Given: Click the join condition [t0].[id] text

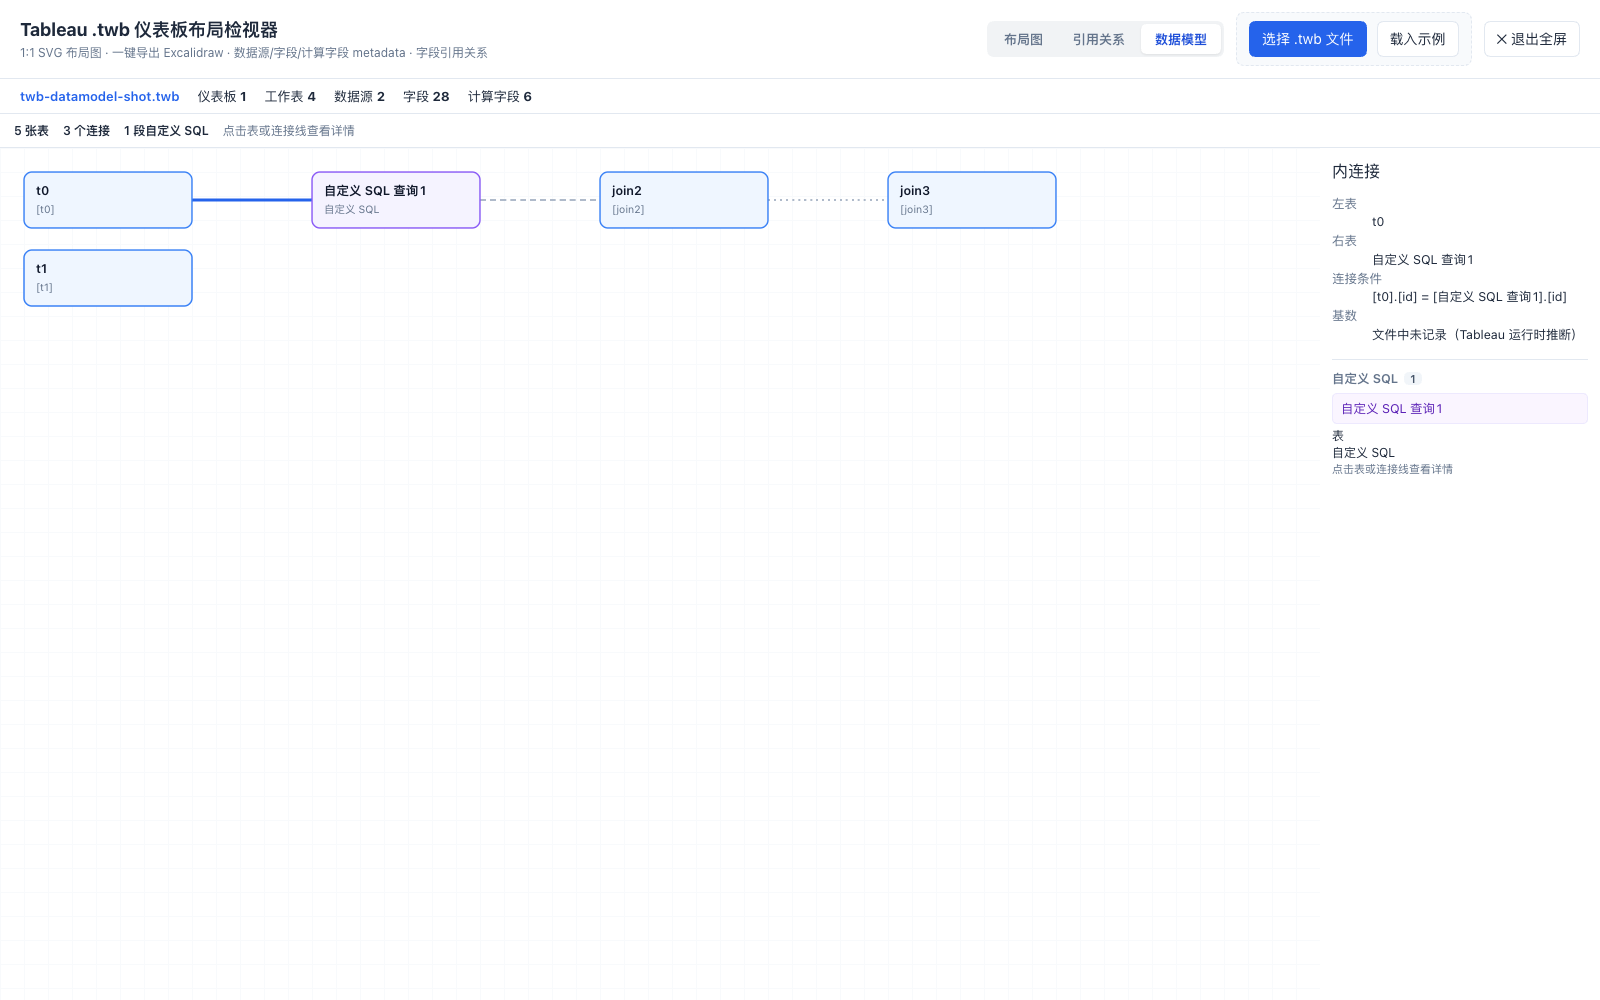Looking at the screenshot, I should point(1469,297).
